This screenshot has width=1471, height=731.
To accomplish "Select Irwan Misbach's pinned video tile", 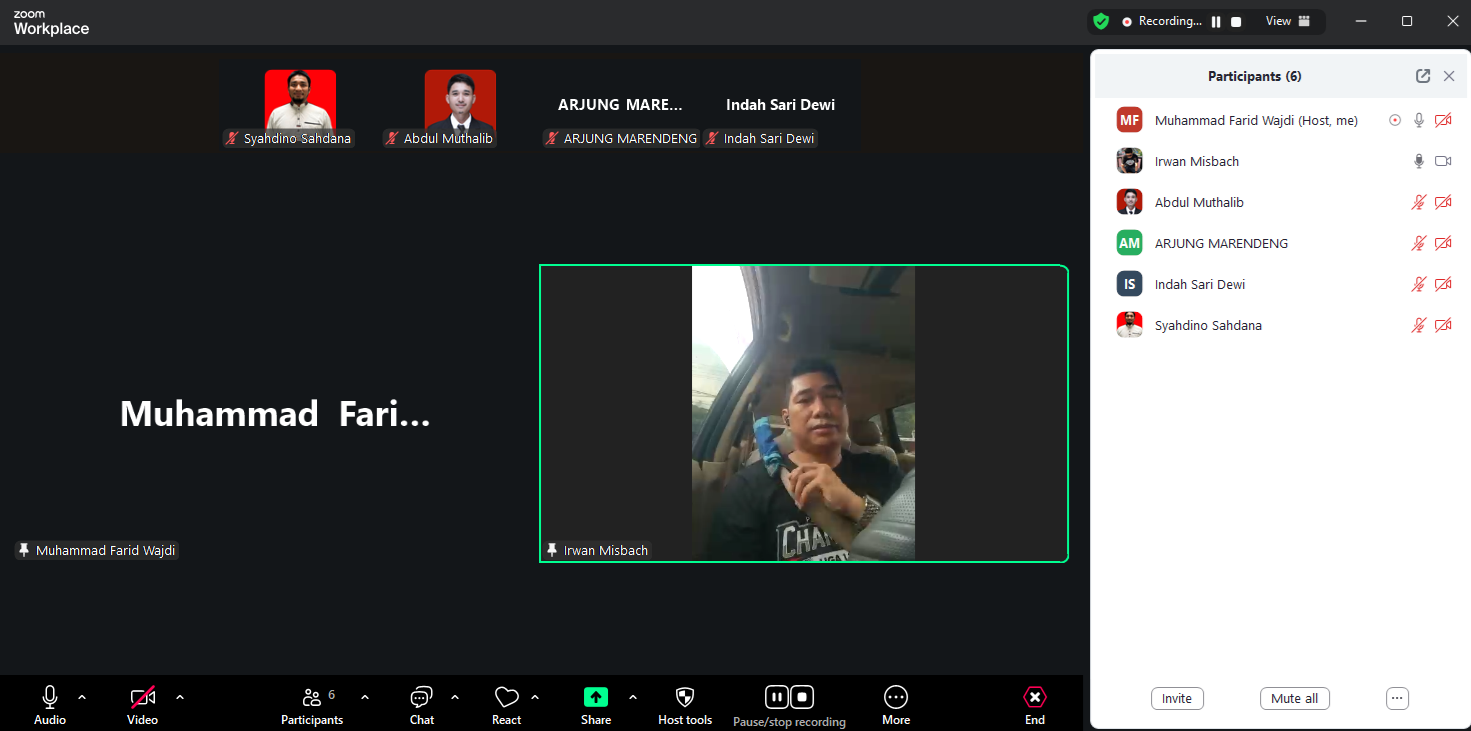I will (804, 413).
